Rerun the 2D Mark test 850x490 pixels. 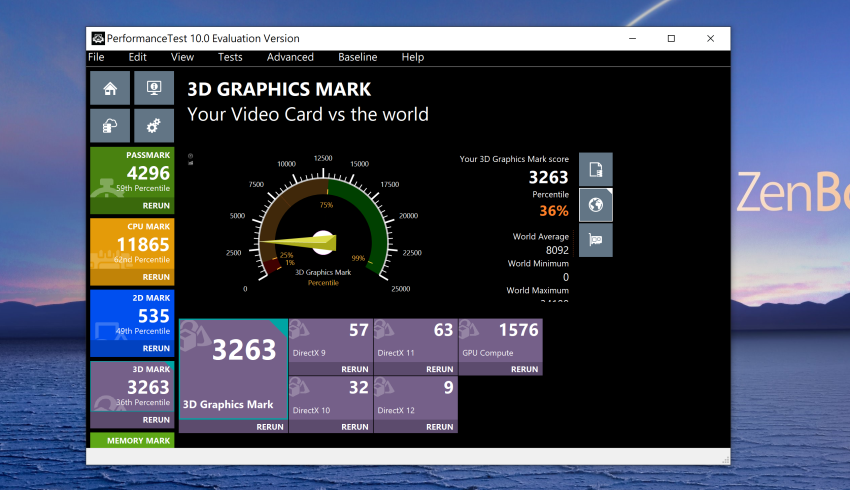tap(156, 349)
